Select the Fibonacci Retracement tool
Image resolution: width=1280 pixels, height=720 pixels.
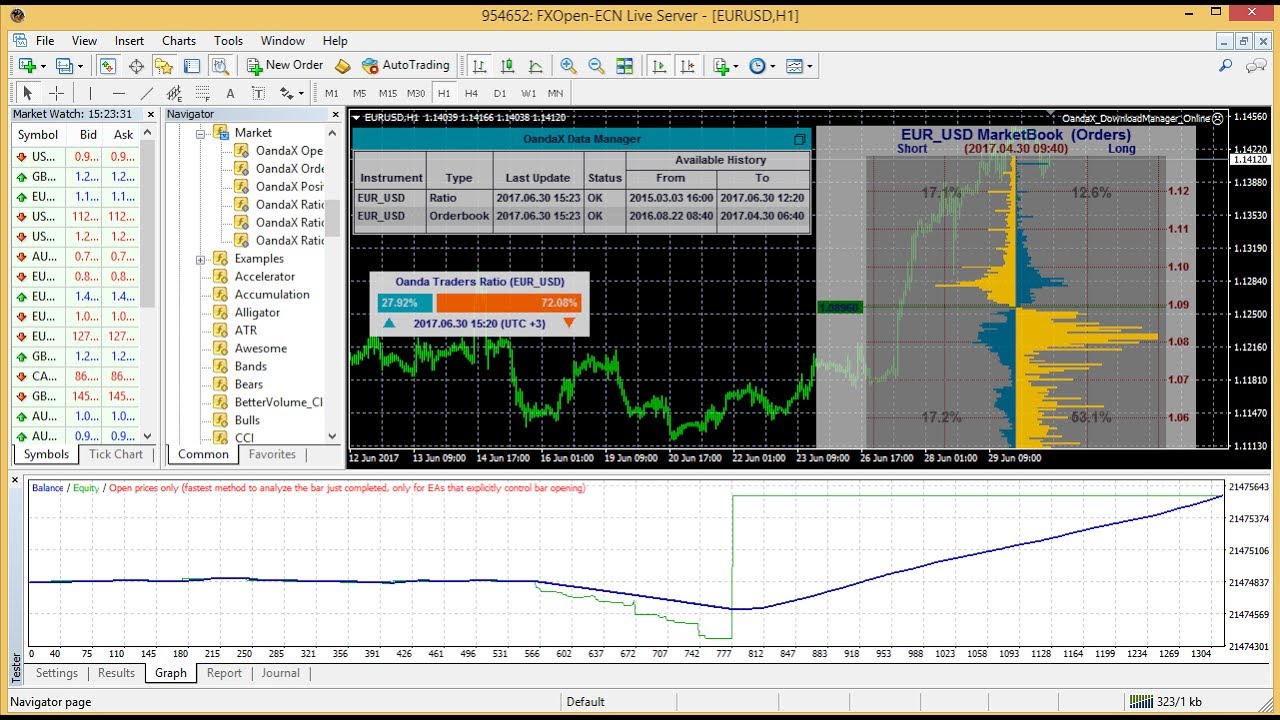(x=203, y=93)
